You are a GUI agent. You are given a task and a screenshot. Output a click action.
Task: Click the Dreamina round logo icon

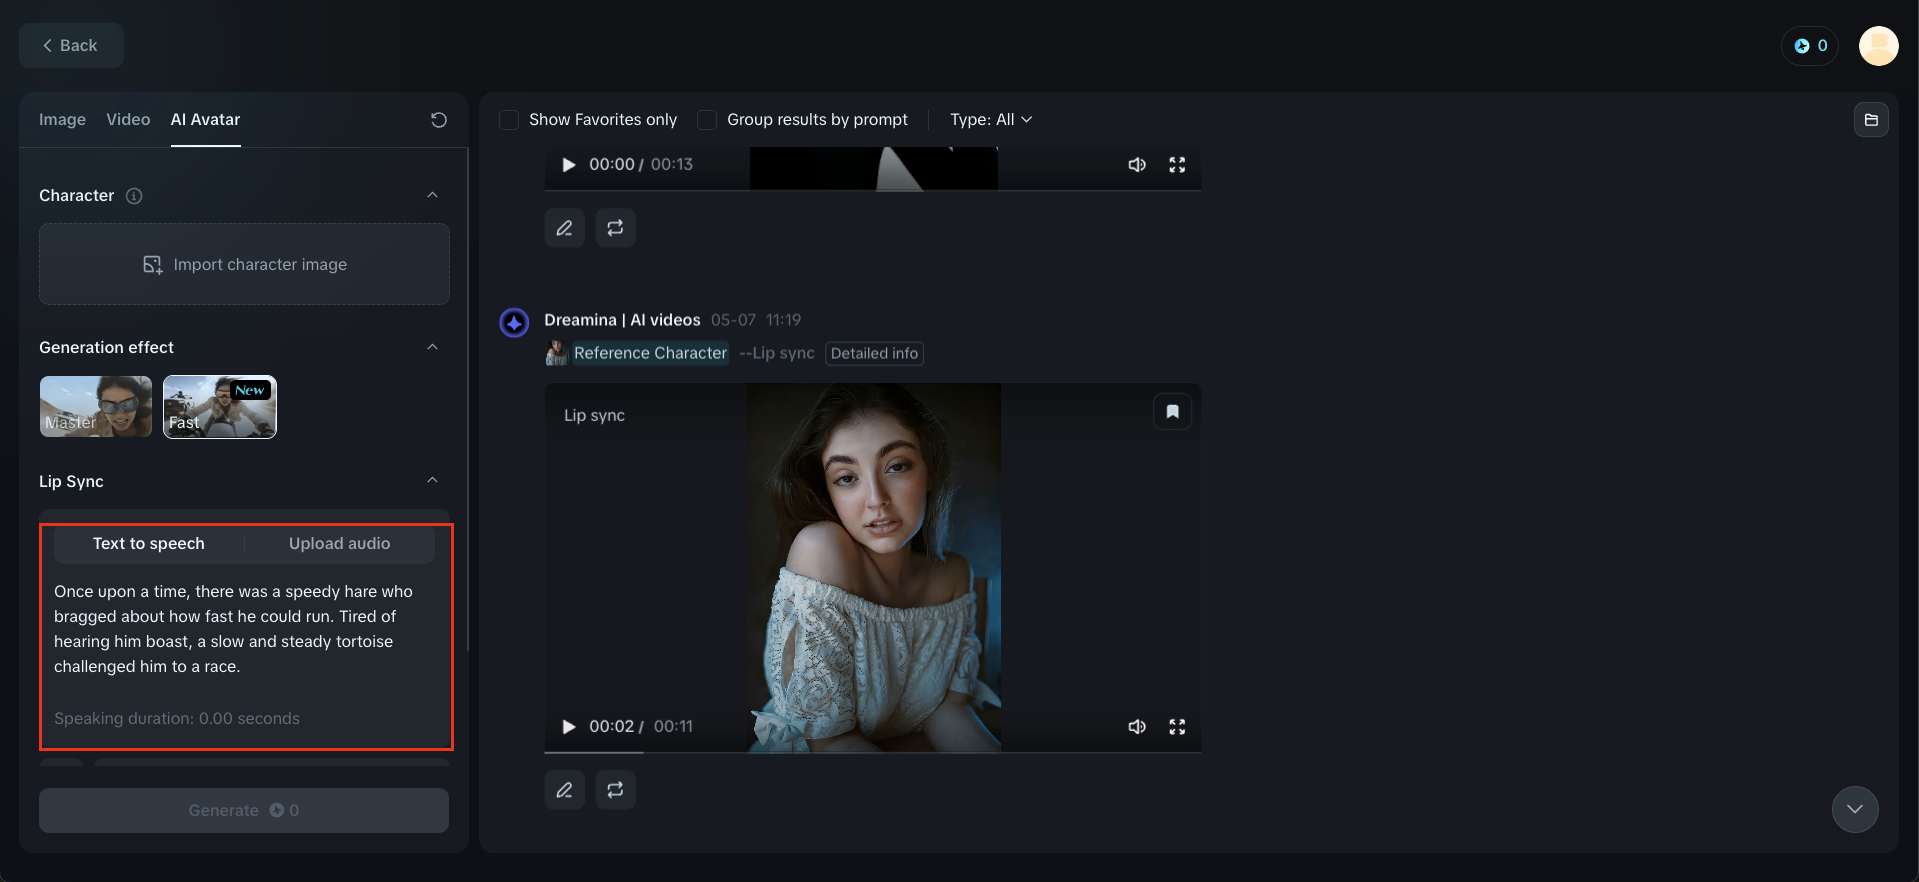click(x=514, y=323)
